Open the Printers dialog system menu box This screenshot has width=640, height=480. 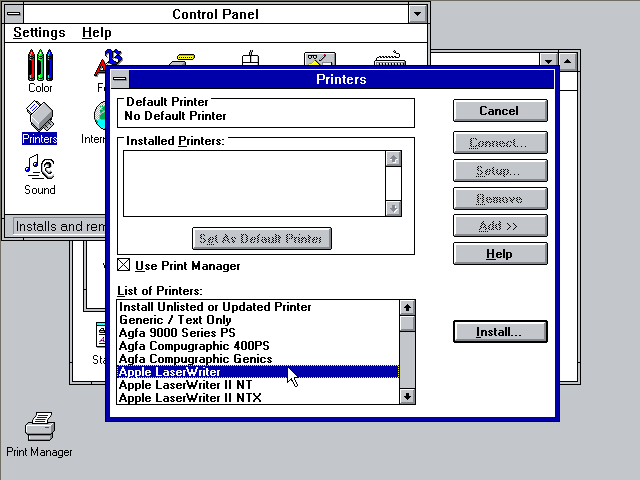click(120, 79)
